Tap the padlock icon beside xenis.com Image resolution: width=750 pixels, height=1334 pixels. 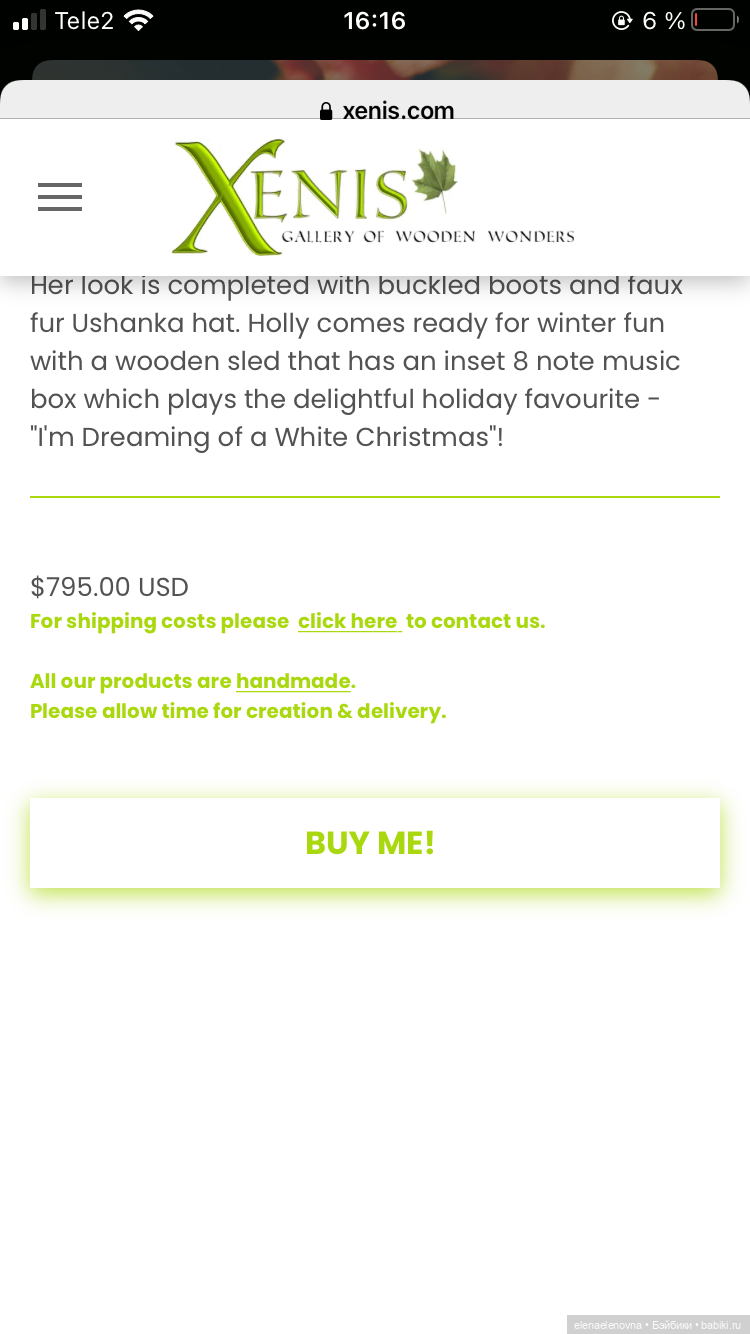click(326, 111)
